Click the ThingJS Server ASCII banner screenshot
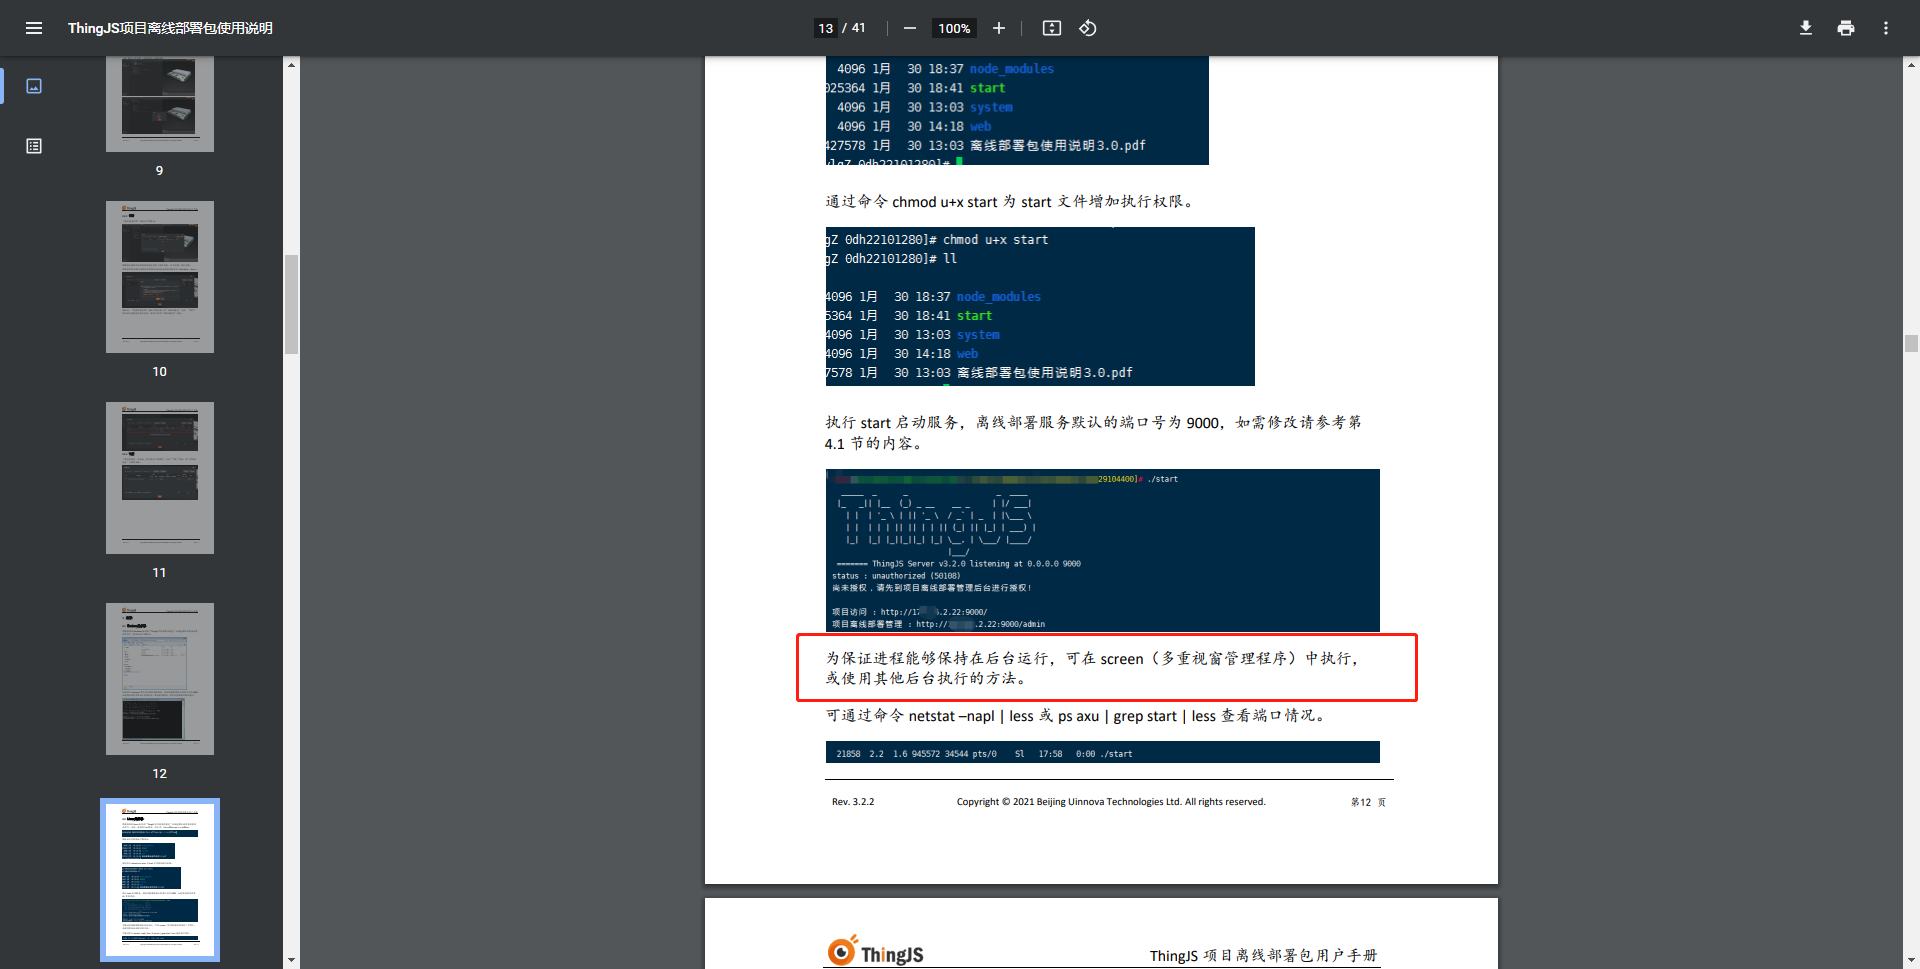This screenshot has height=969, width=1920. pos(1102,550)
